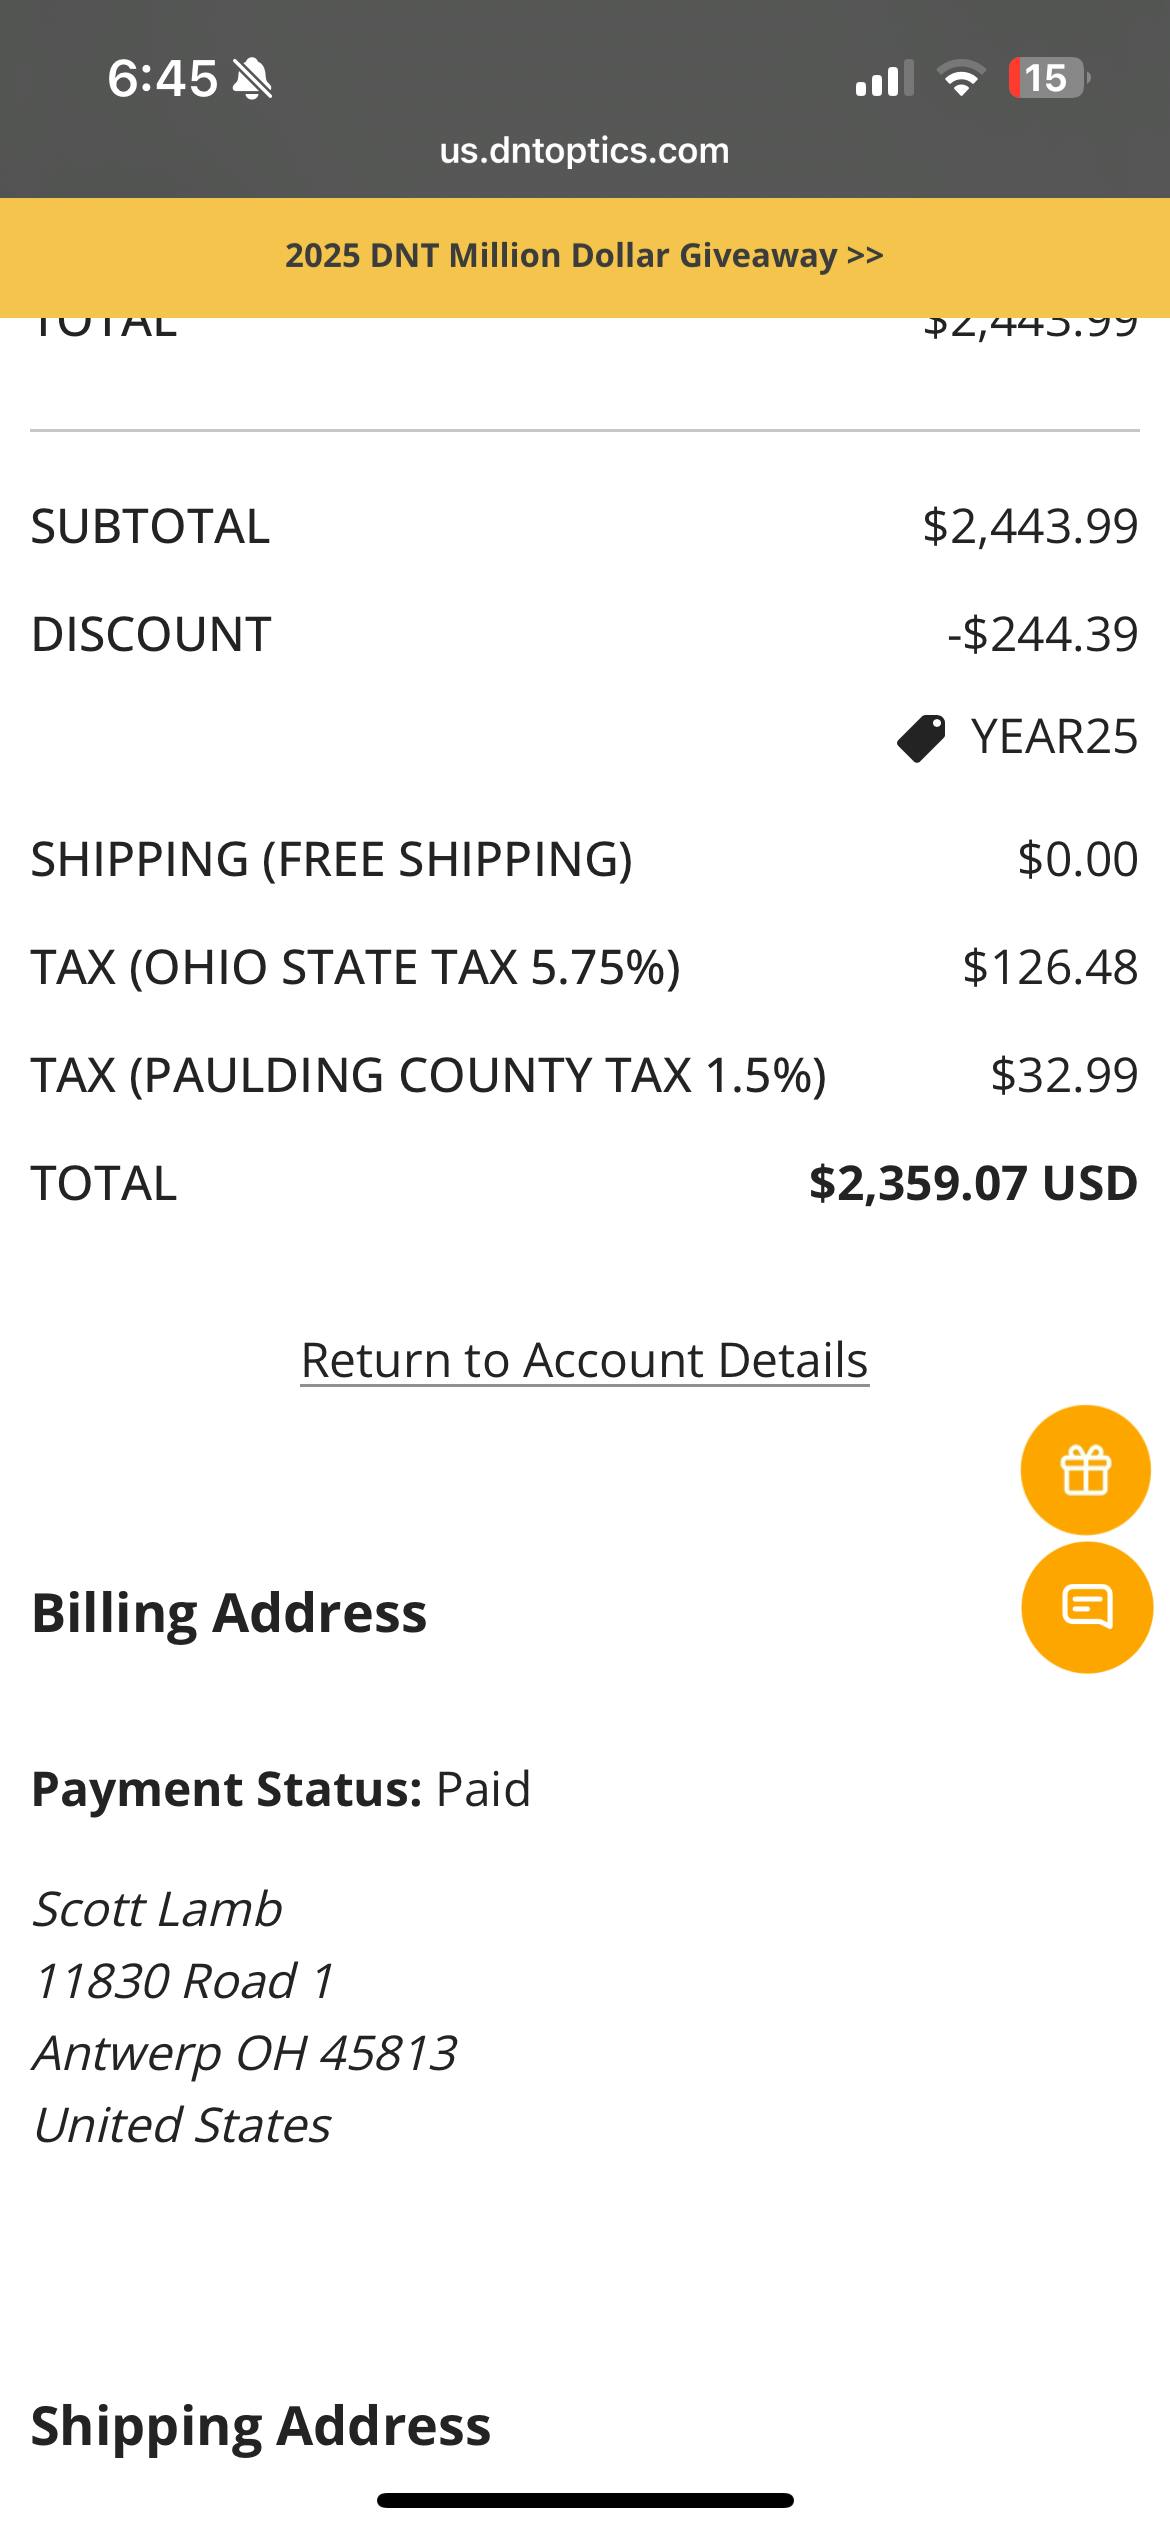Select the YEAR25 coupon code text
The width and height of the screenshot is (1170, 2532).
[1054, 737]
